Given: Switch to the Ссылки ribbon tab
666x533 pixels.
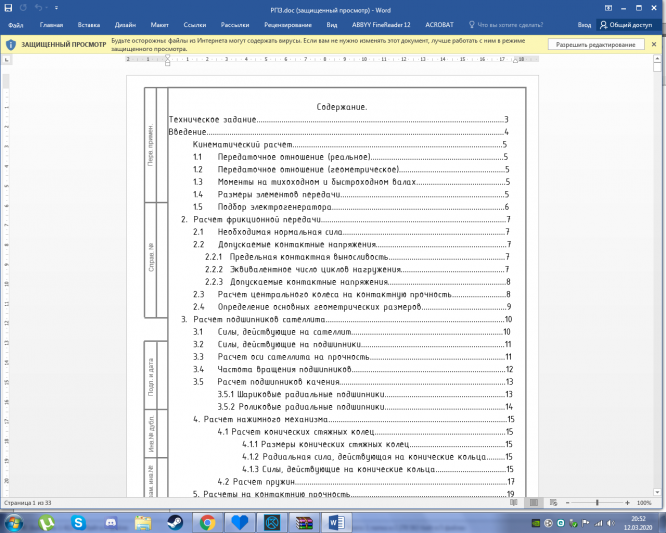Looking at the screenshot, I should (x=195, y=25).
